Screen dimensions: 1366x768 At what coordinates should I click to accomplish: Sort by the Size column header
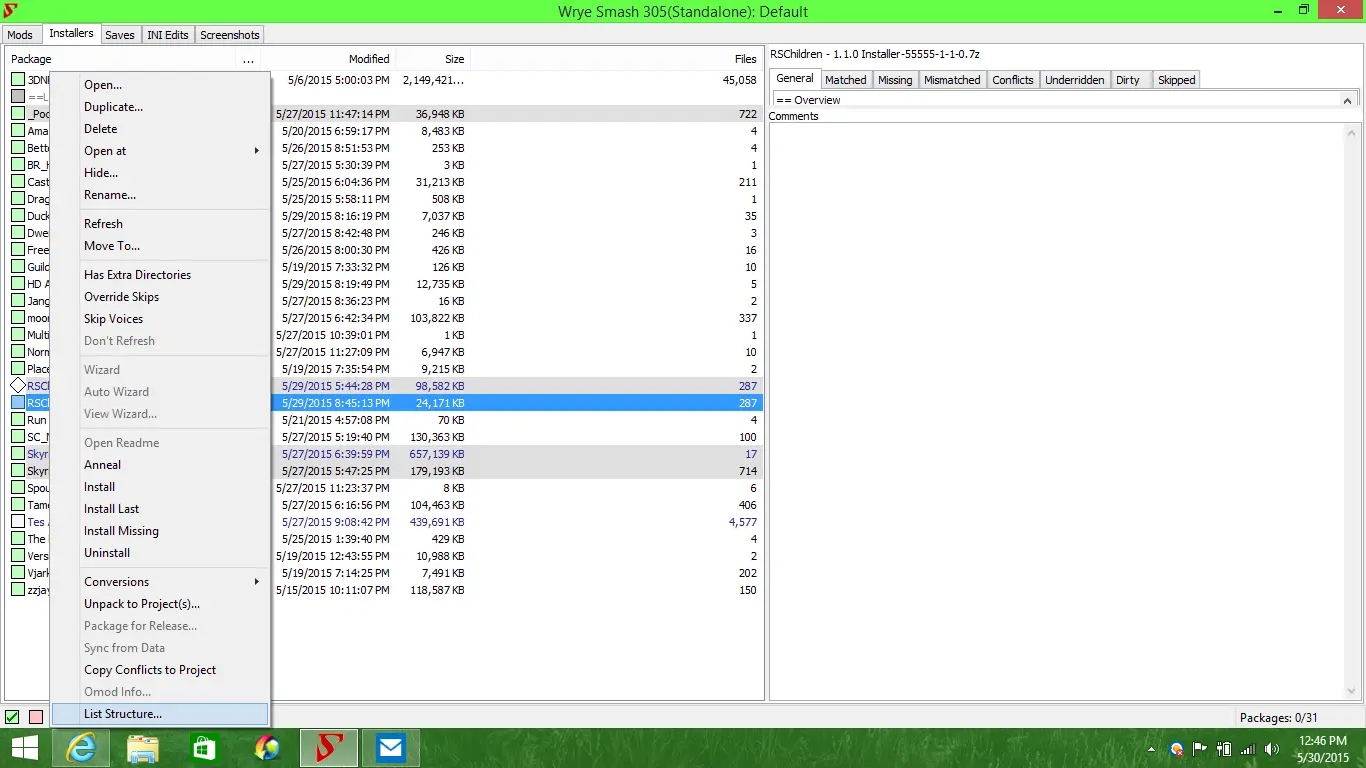click(432, 59)
